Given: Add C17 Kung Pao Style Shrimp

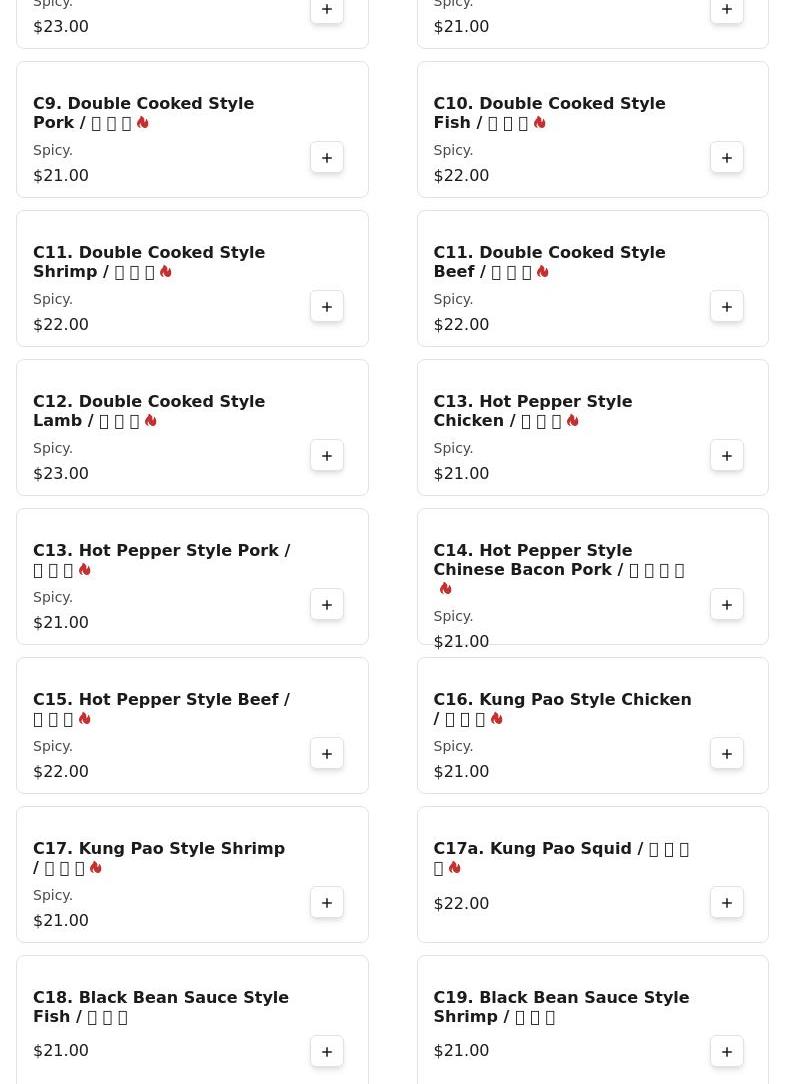Looking at the screenshot, I should [x=327, y=903].
